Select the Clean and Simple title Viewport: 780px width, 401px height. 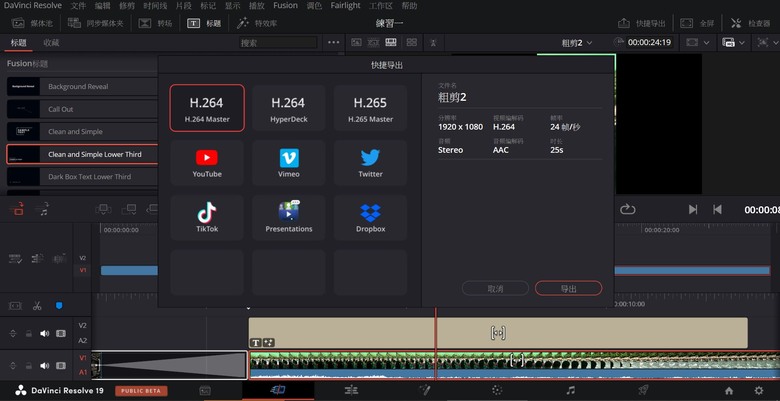(82, 131)
